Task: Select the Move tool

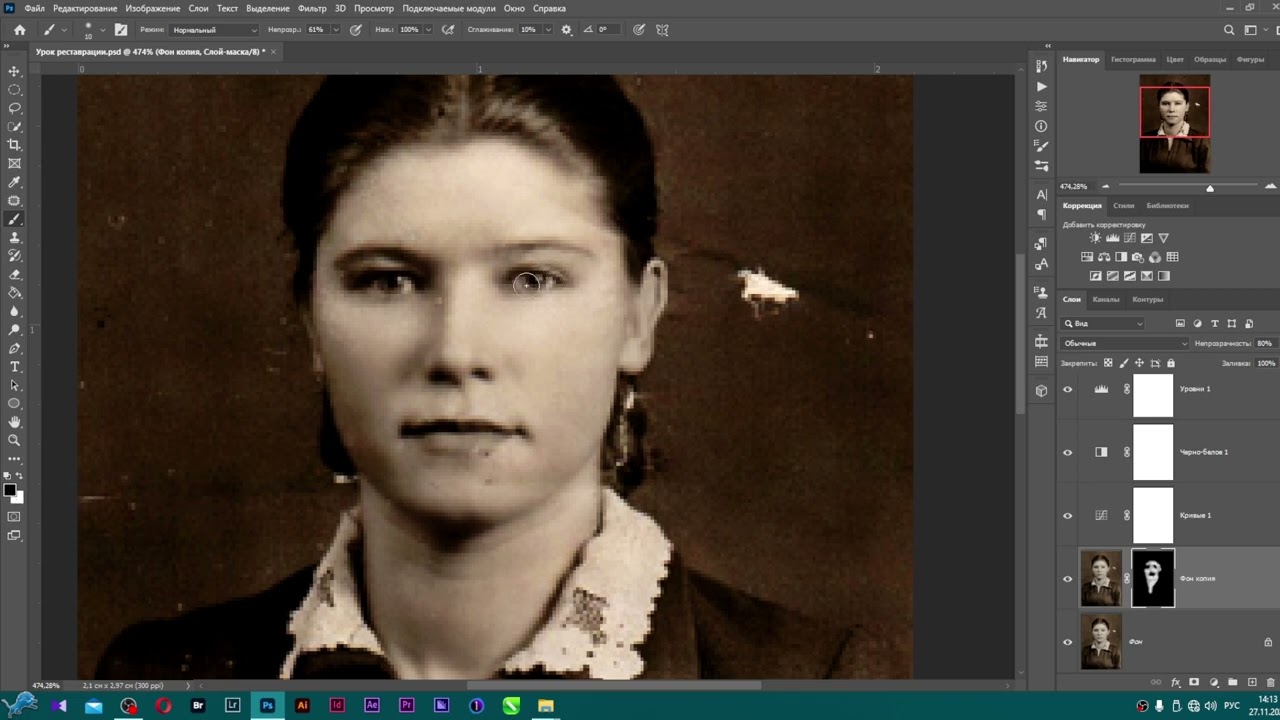Action: pyautogui.click(x=14, y=71)
